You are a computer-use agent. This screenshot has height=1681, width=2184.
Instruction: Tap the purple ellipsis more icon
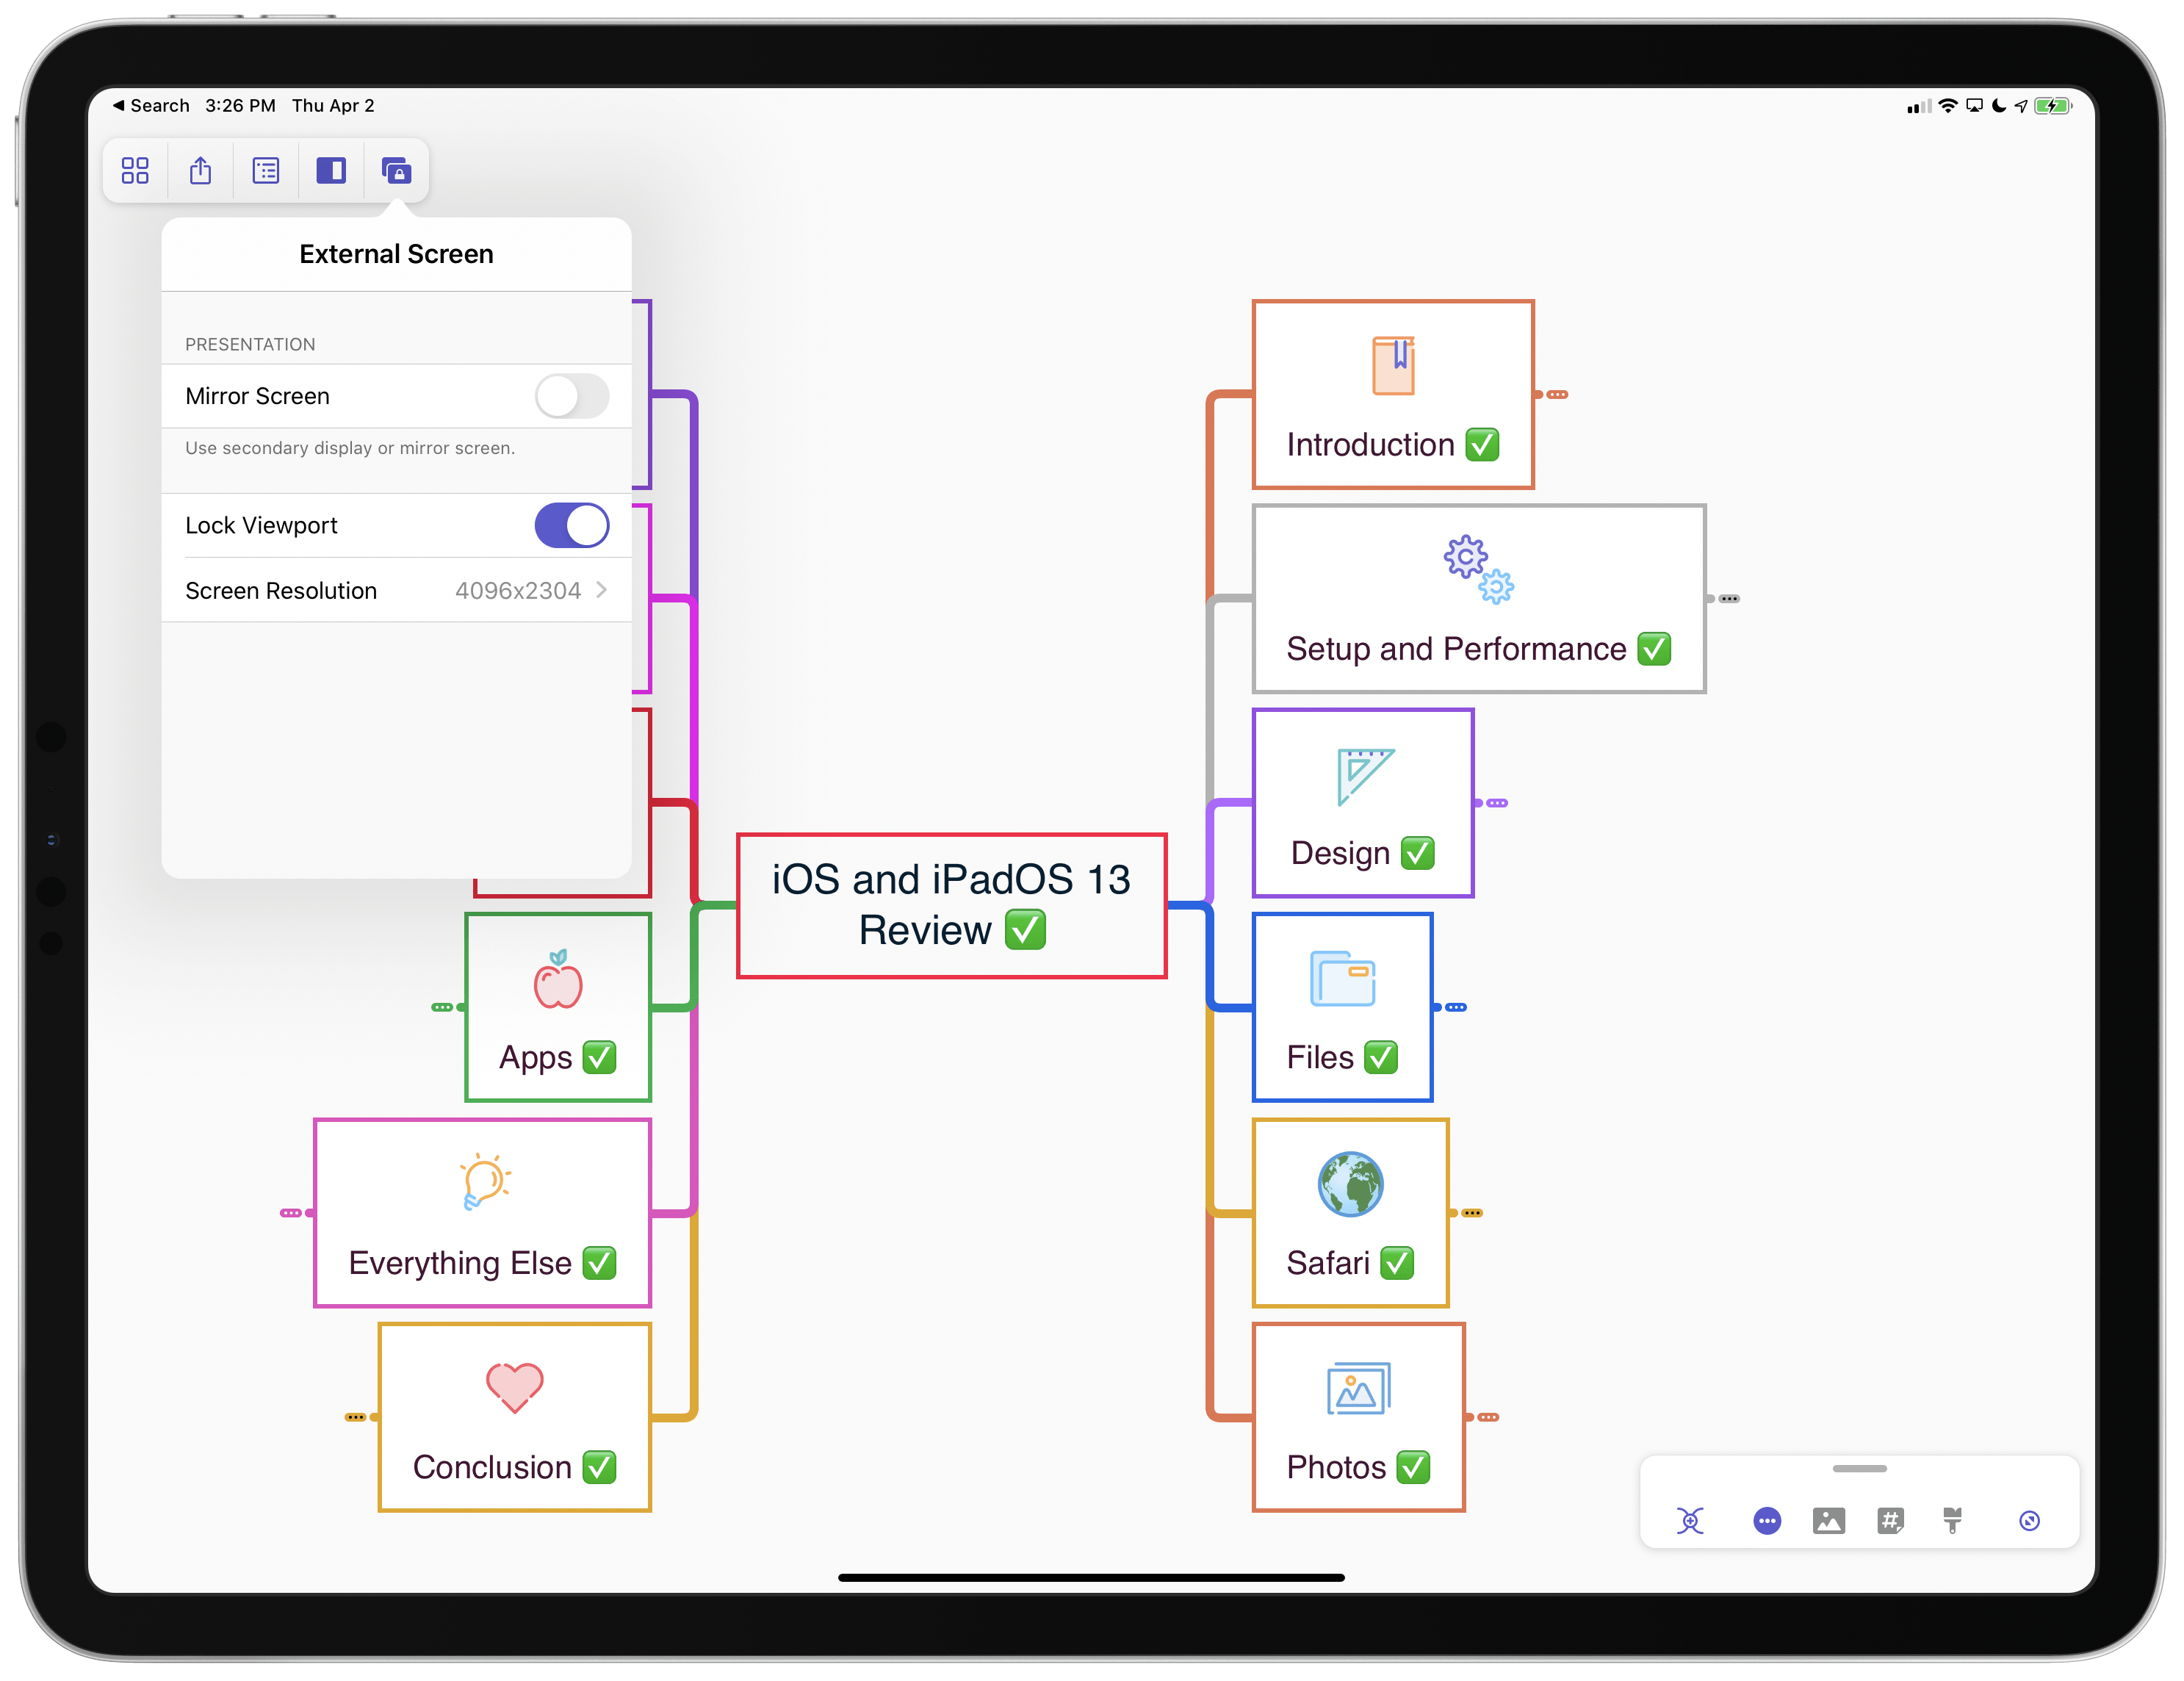(x=1767, y=1521)
